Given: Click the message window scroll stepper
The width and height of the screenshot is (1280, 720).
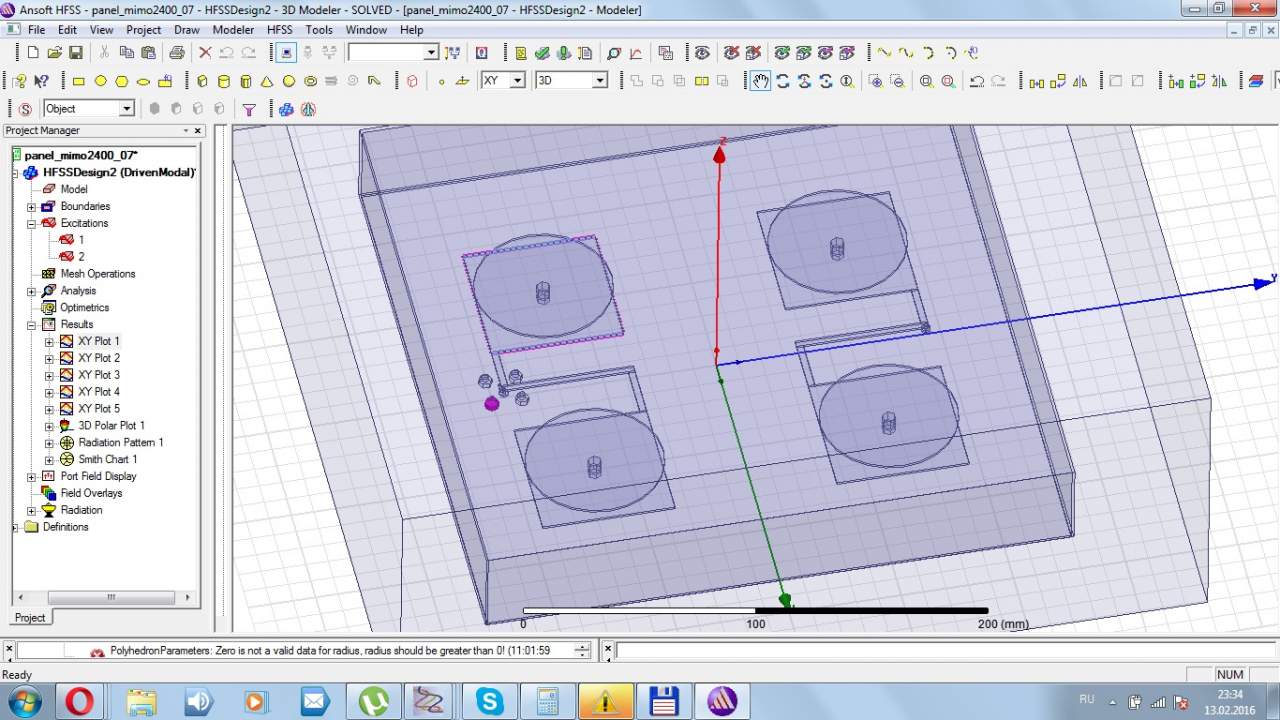Looking at the screenshot, I should click(x=582, y=651).
